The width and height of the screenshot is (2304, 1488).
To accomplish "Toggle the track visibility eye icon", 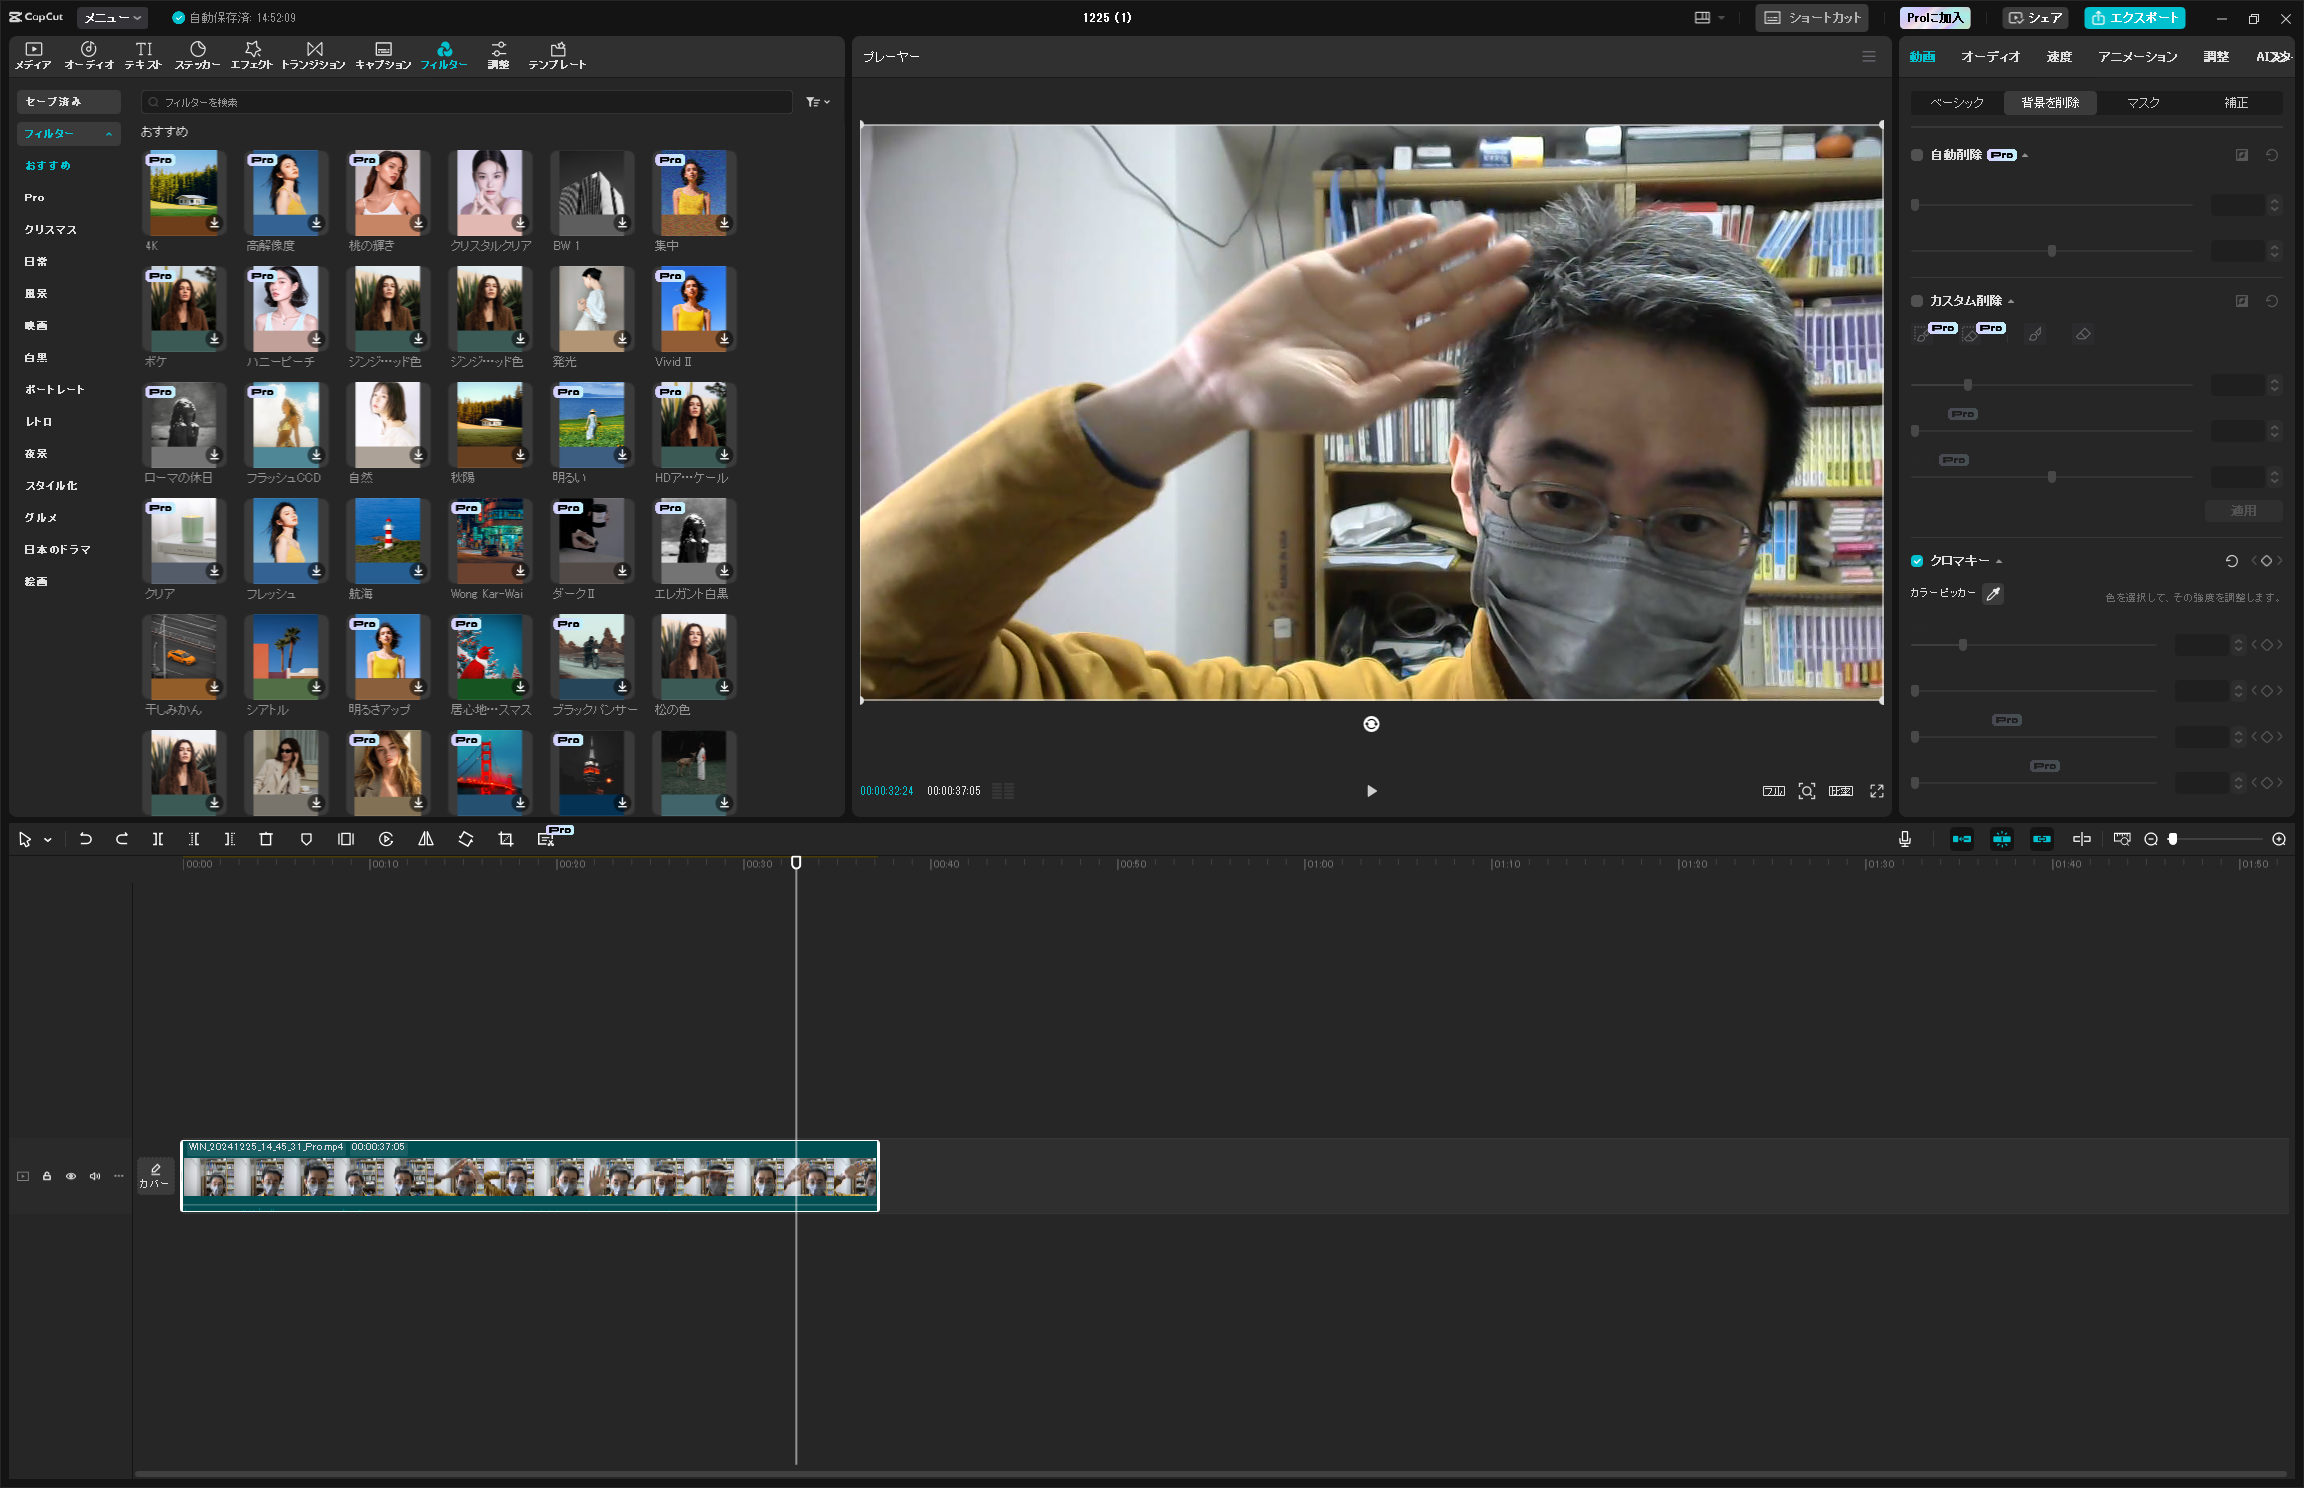I will tap(71, 1176).
